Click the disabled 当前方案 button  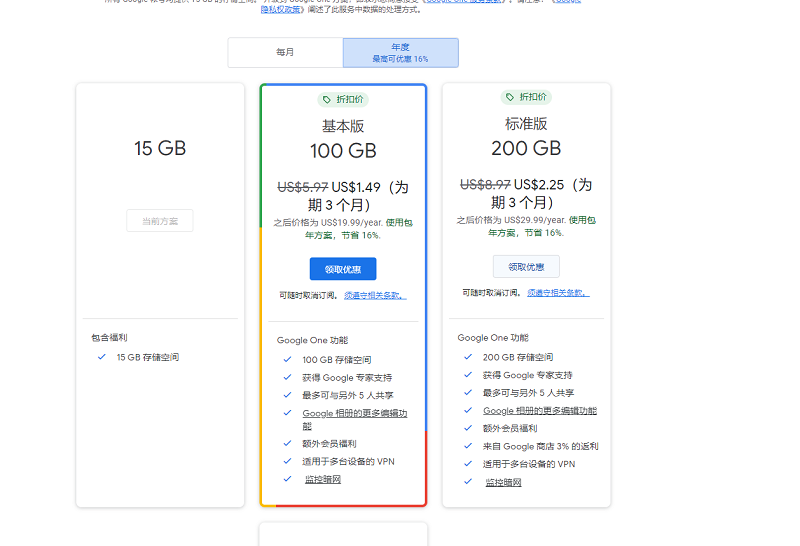[160, 221]
